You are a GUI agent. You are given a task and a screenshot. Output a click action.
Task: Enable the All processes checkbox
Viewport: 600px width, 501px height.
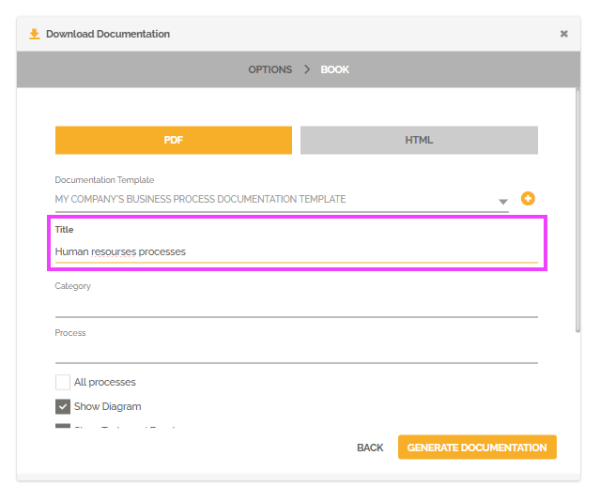pyautogui.click(x=62, y=382)
